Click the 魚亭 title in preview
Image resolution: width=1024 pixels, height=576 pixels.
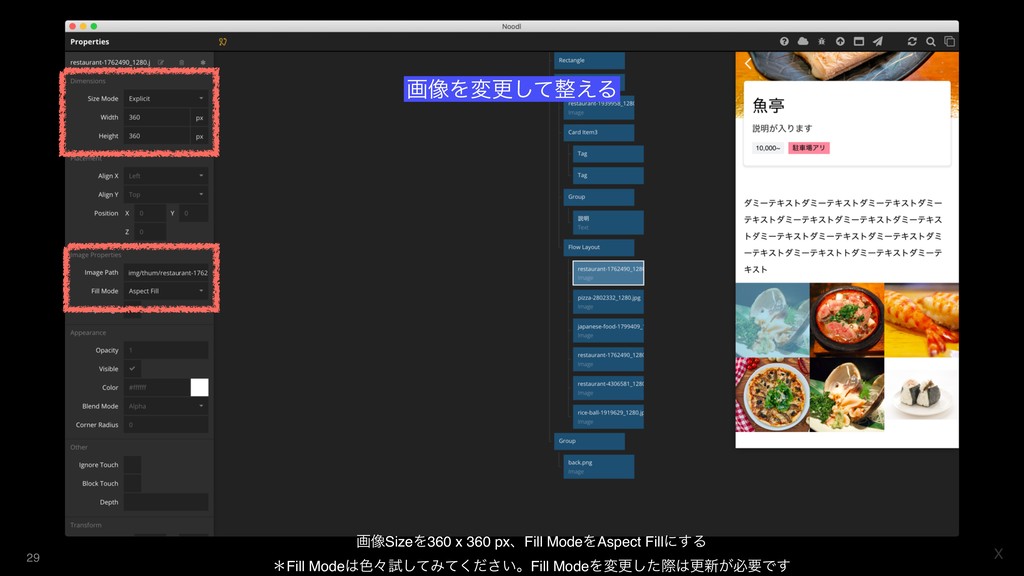coord(769,105)
